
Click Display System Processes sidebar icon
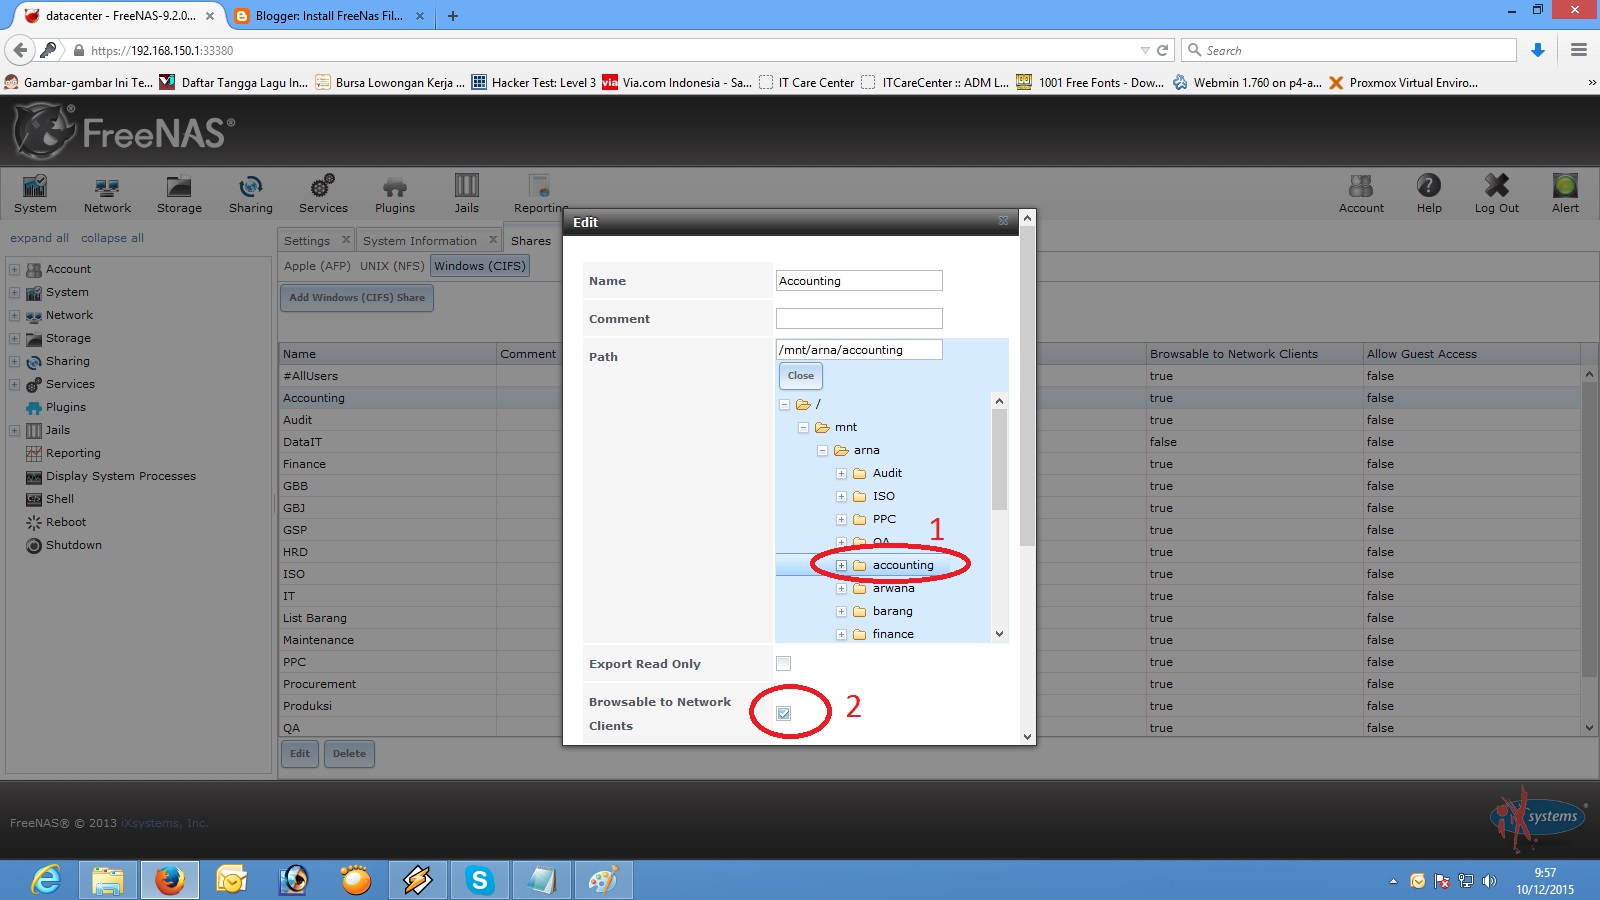coord(34,476)
